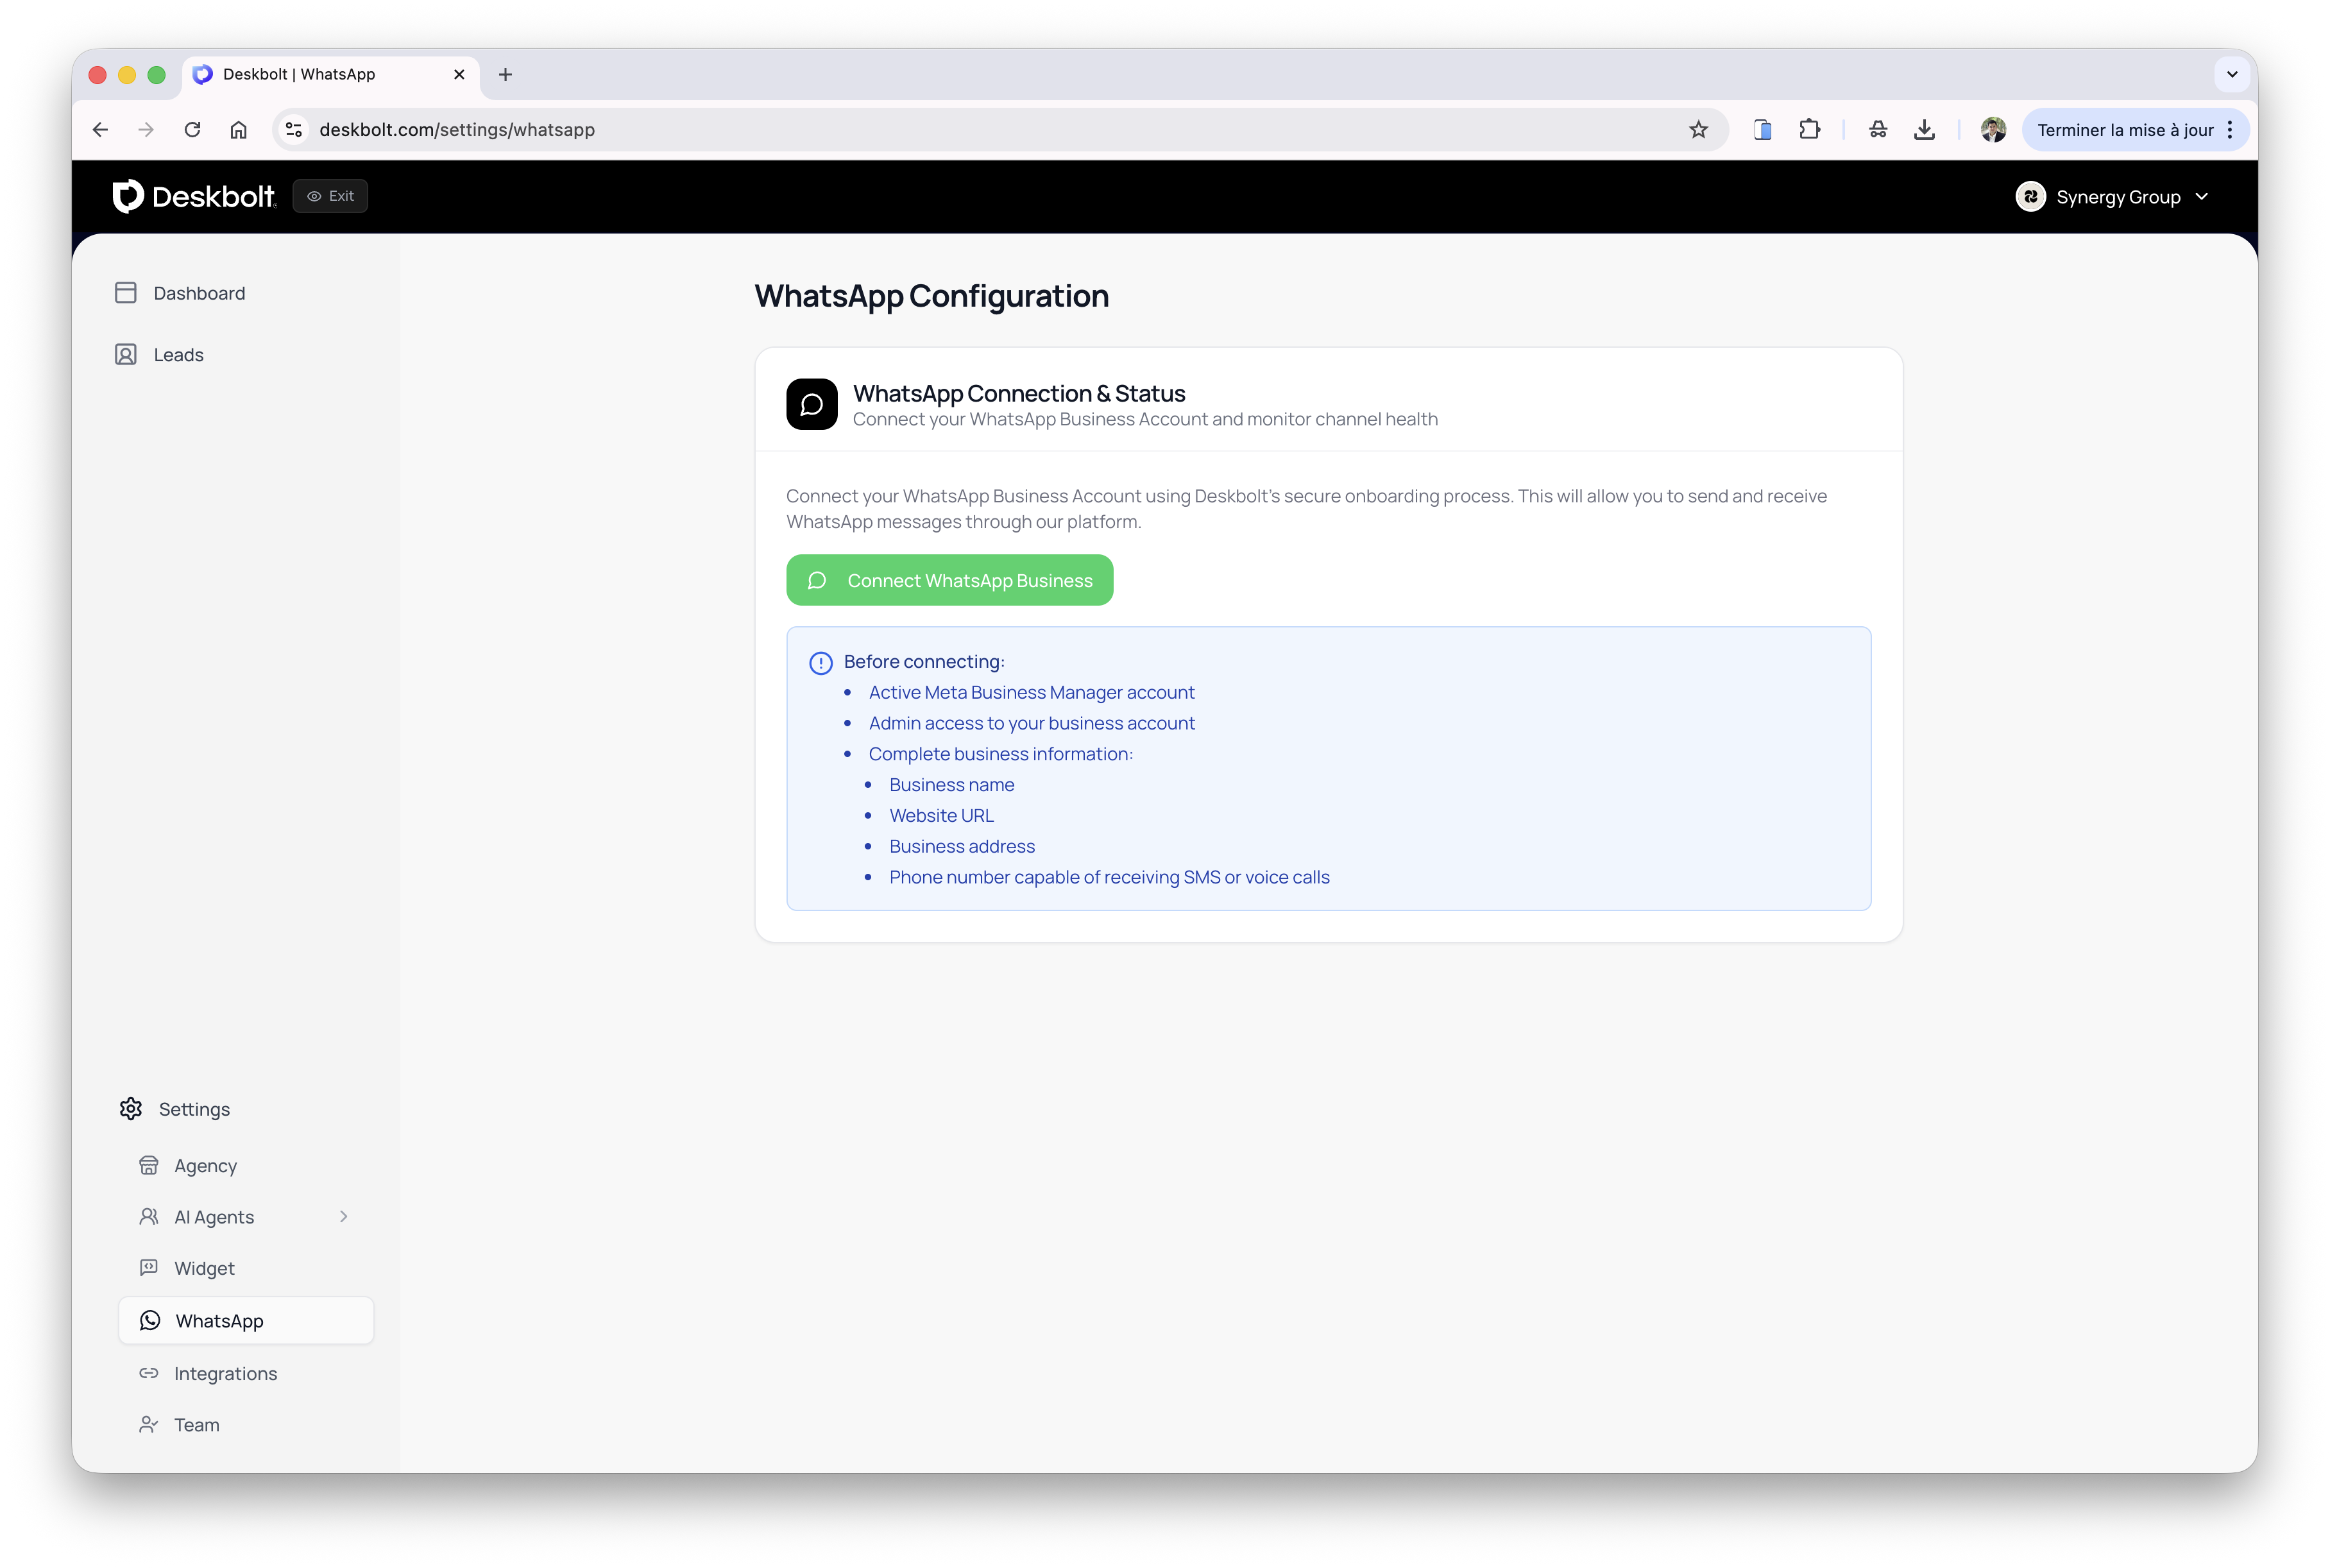This screenshot has height=1568, width=2330.
Task: Open Integrations settings
Action: 225,1373
